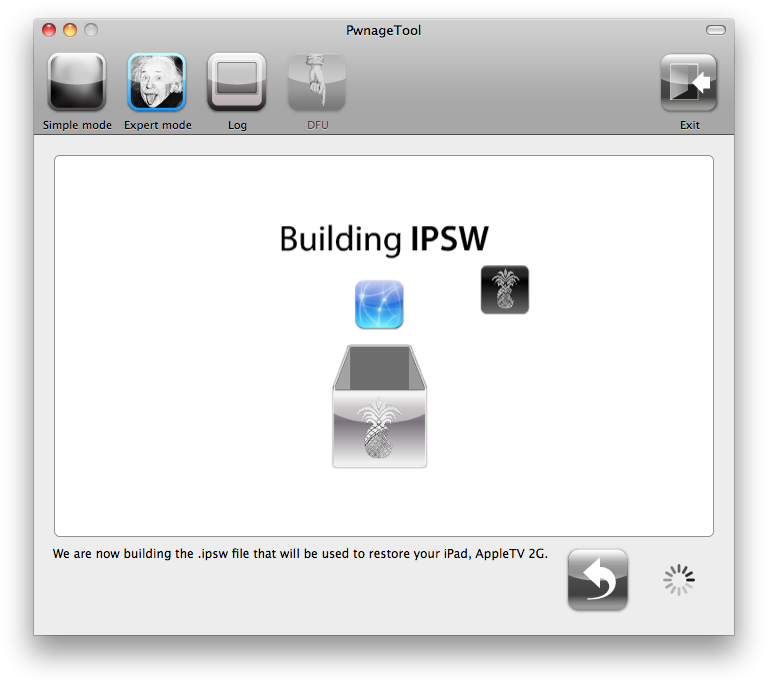Click the DFU toolbar icon
Image resolution: width=767 pixels, height=683 pixels.
317,82
